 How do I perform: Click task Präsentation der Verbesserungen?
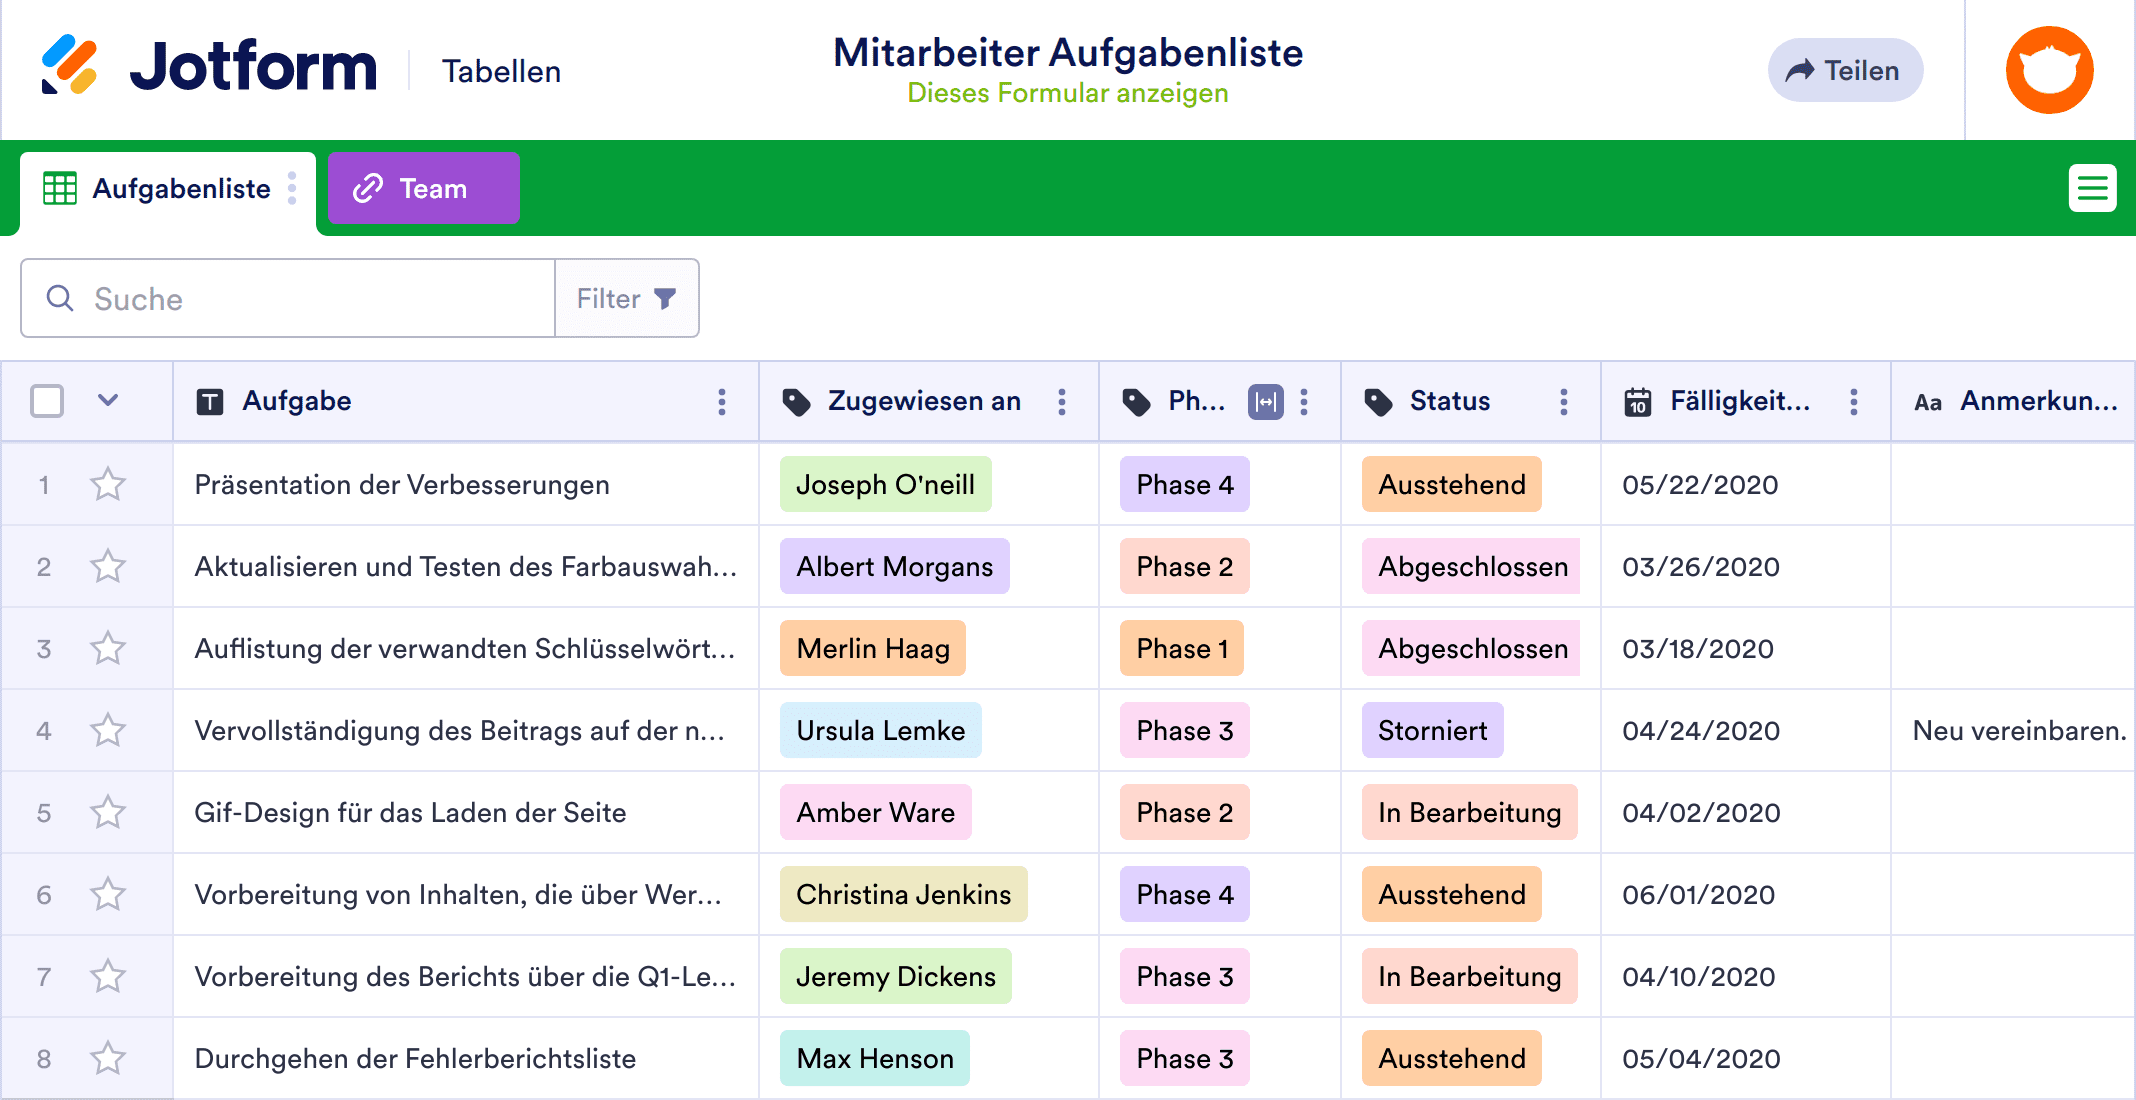402,485
